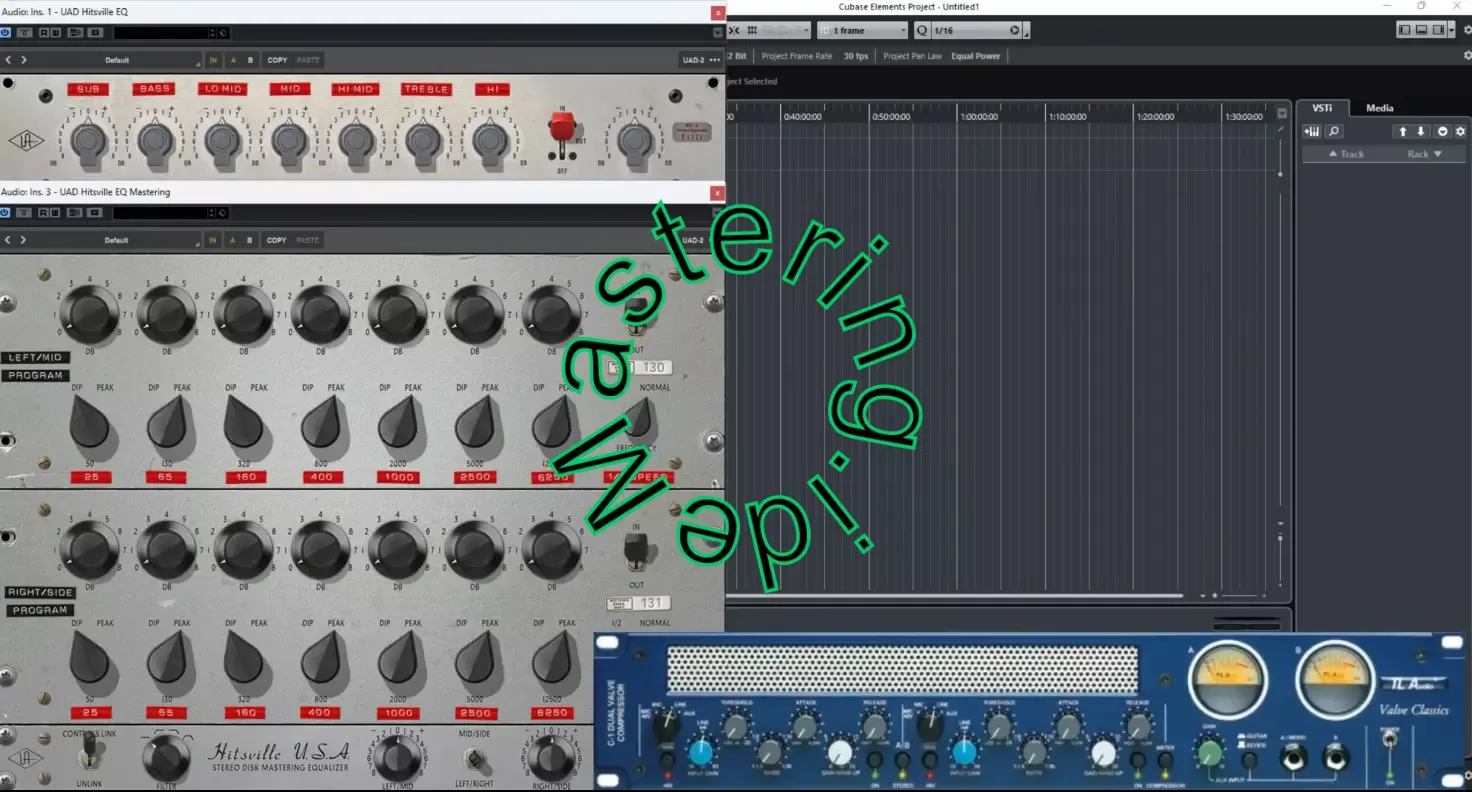Go to previous preset in Mastering EQ plugin
This screenshot has height=792, width=1472.
click(8, 240)
